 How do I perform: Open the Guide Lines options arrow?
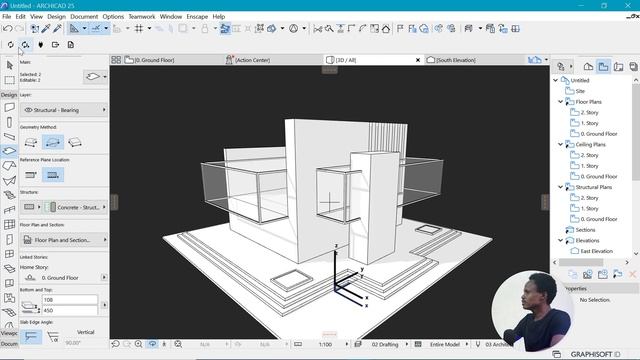[84, 29]
